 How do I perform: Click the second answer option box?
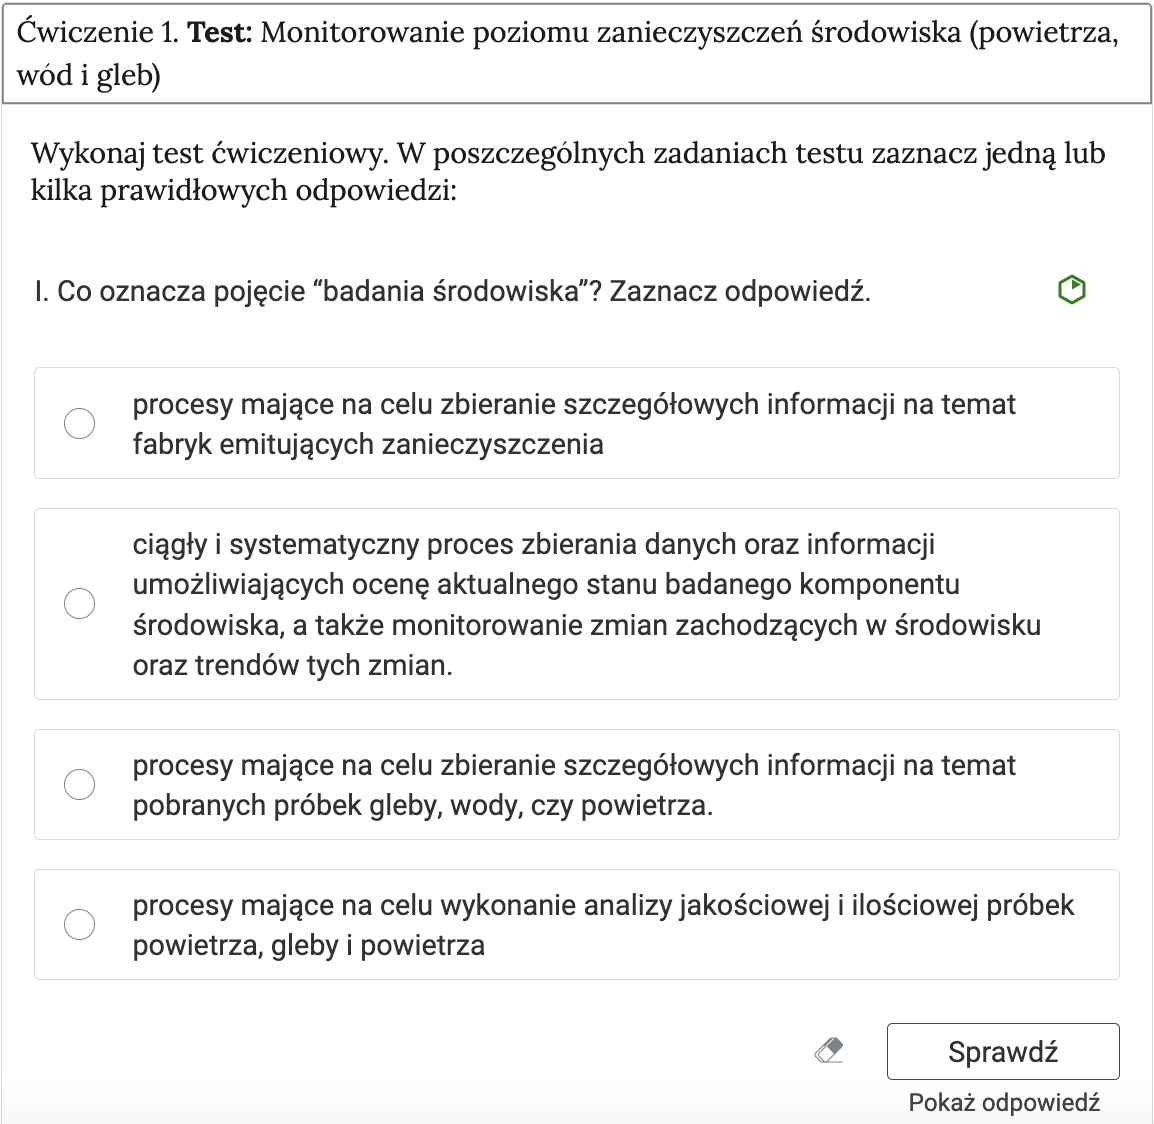pos(577,603)
